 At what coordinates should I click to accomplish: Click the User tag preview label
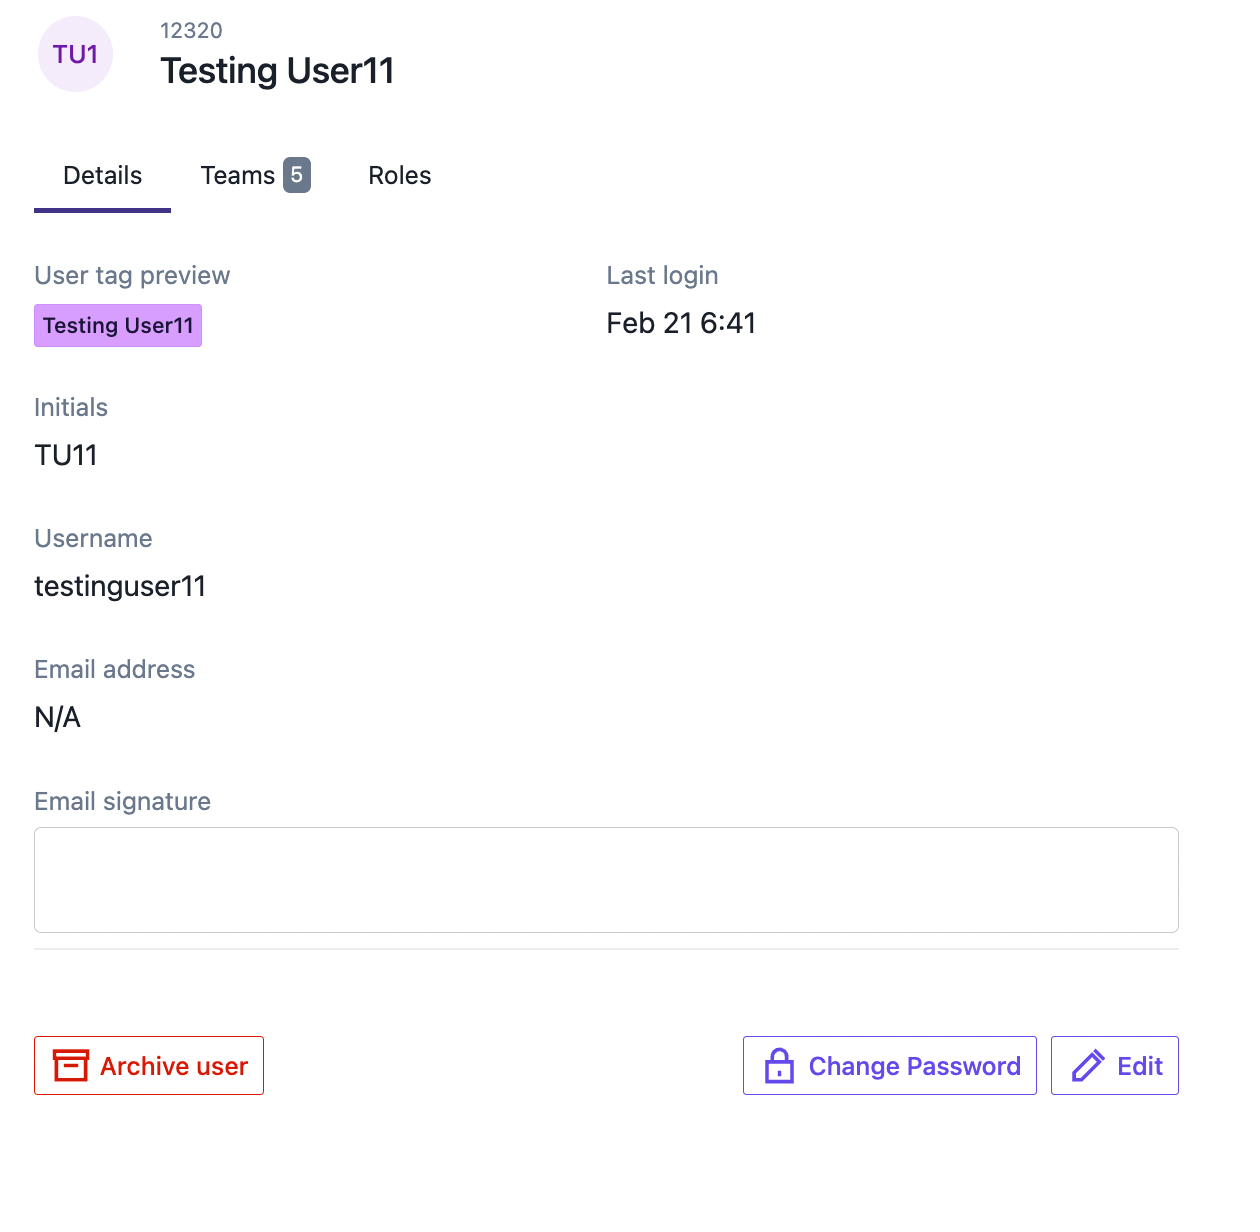132,276
